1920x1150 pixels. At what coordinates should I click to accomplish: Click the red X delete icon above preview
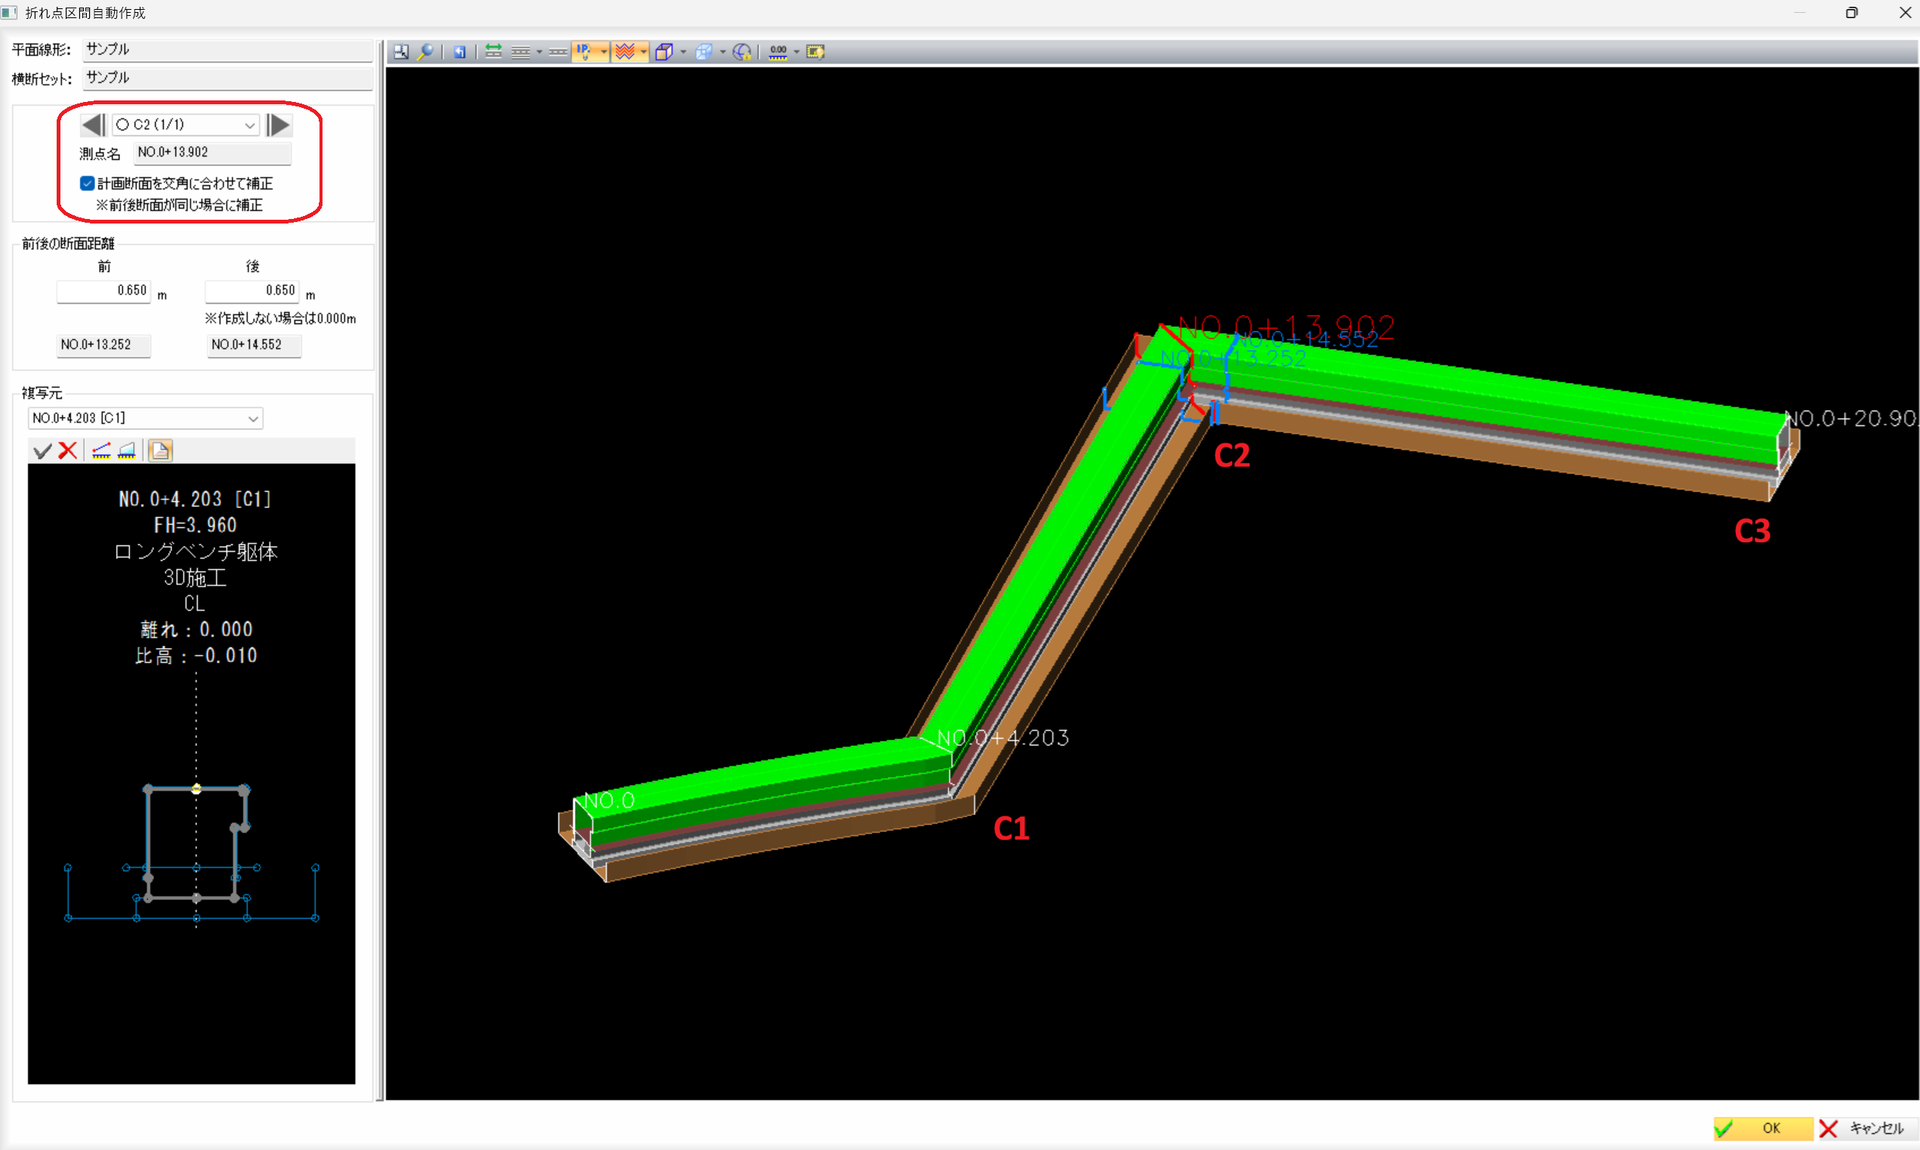click(68, 451)
